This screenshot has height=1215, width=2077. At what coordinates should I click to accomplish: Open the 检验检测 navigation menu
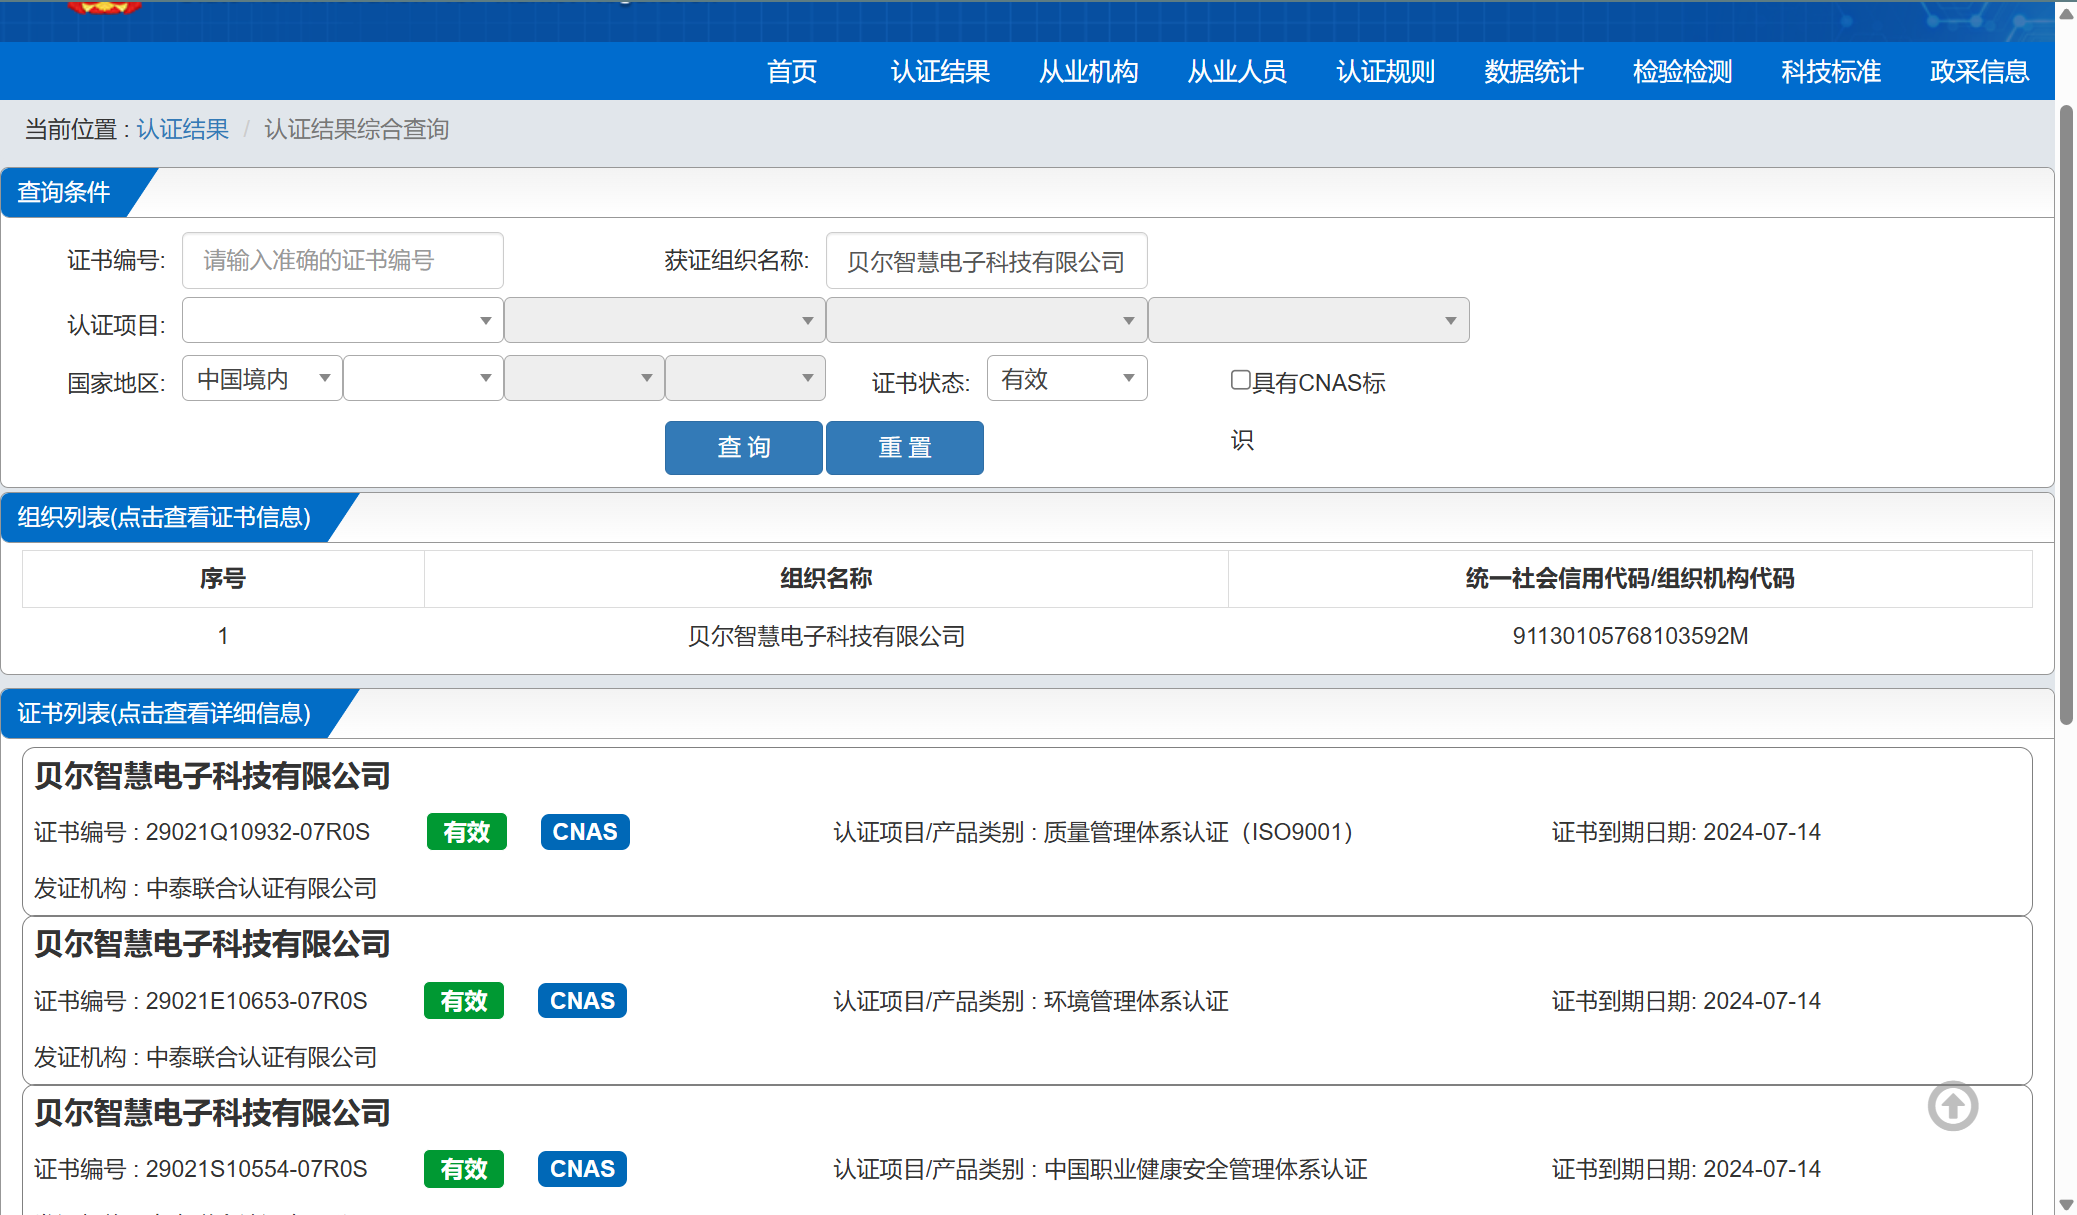tap(1683, 71)
